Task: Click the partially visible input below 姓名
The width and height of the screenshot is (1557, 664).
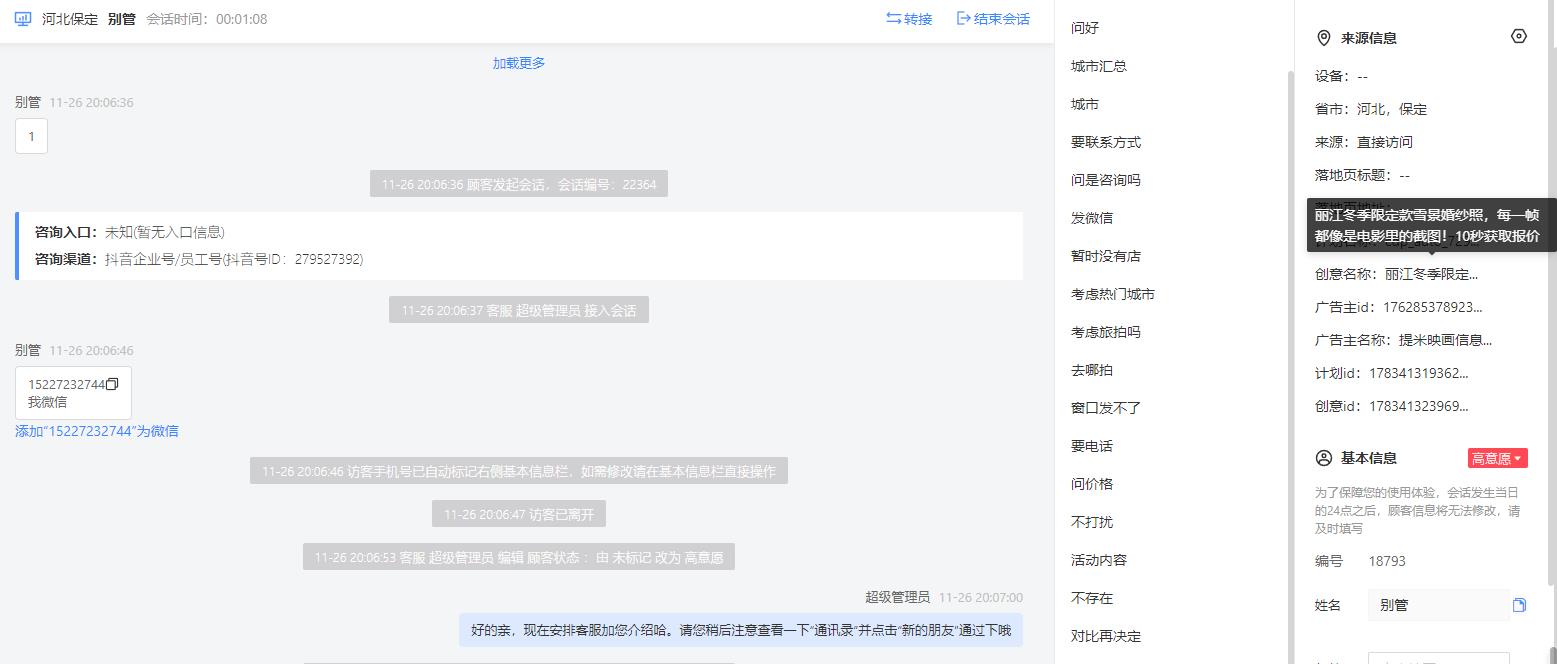Action: point(1438,658)
